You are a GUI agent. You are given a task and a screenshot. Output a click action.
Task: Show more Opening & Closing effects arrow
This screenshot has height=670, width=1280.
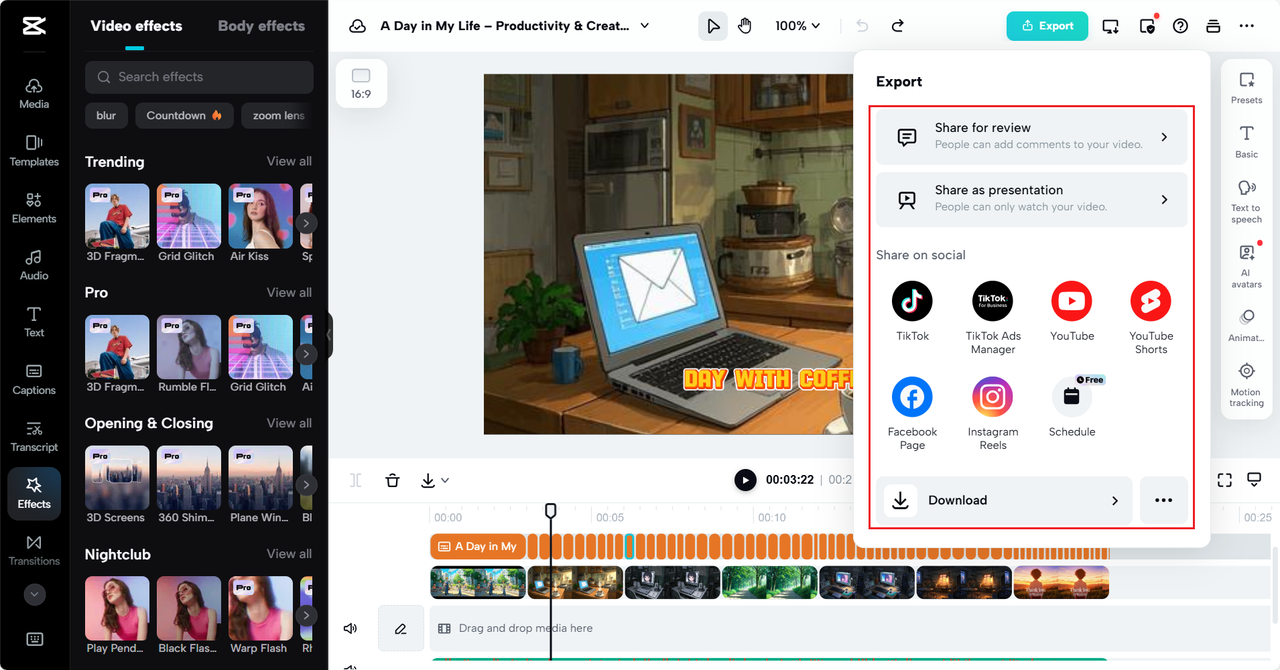click(x=306, y=485)
